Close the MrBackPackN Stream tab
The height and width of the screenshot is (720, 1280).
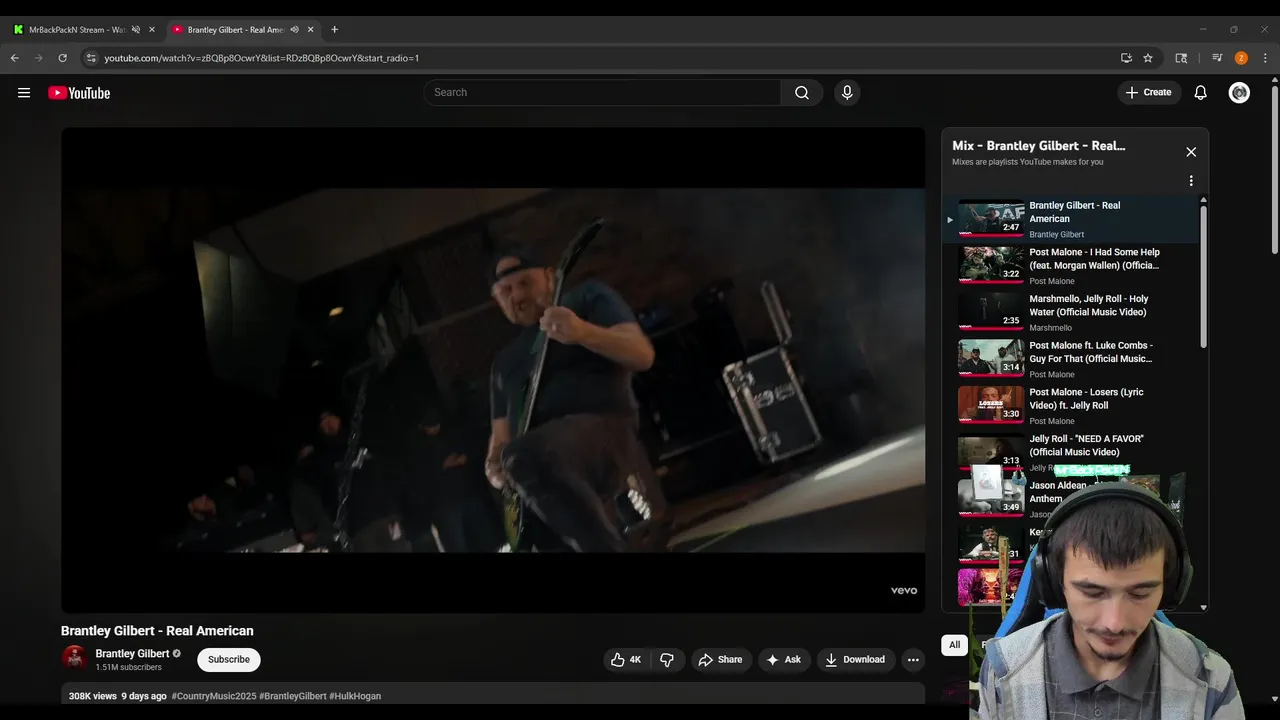coord(152,30)
